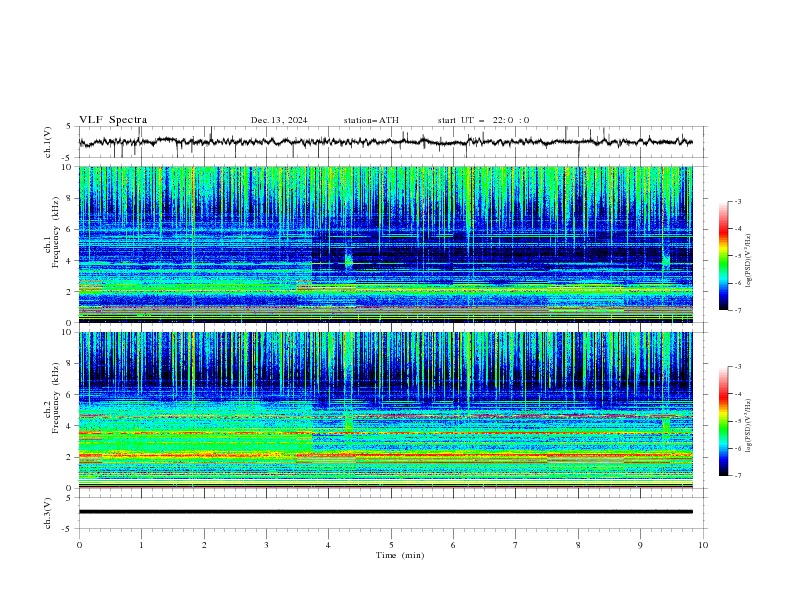The width and height of the screenshot is (792, 612).
Task: Click the "station=ATH" label
Action: (371, 120)
